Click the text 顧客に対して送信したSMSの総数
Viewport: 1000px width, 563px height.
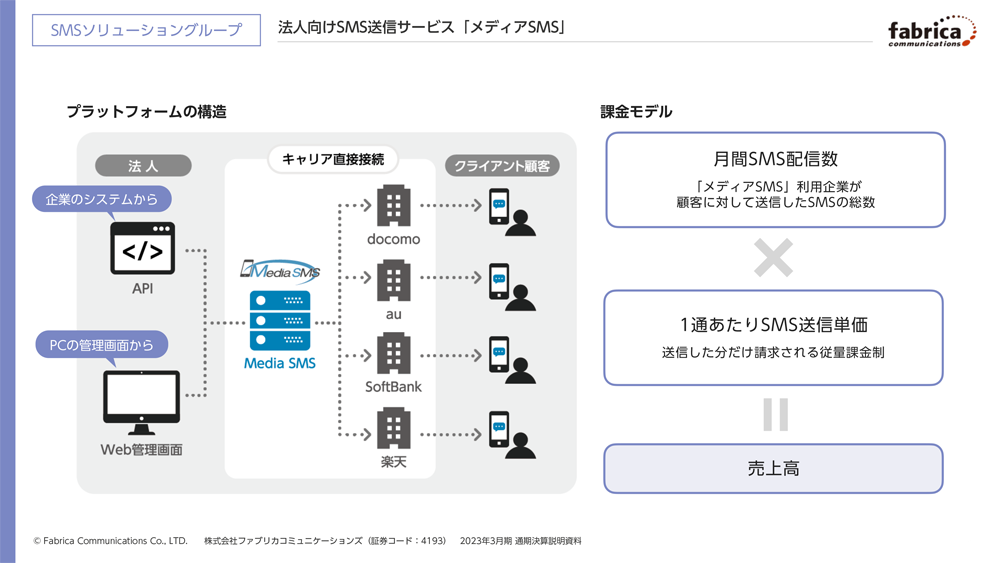point(776,202)
